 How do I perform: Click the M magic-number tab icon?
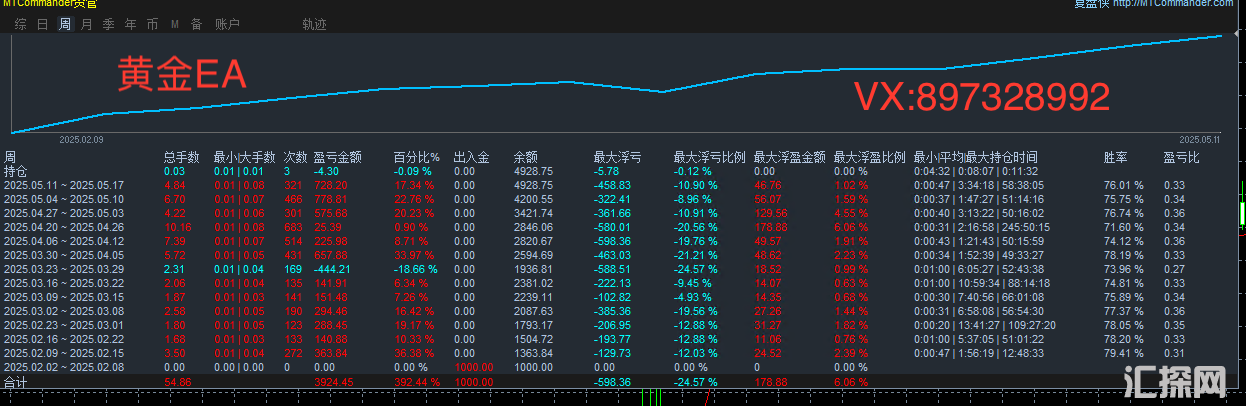(x=175, y=24)
